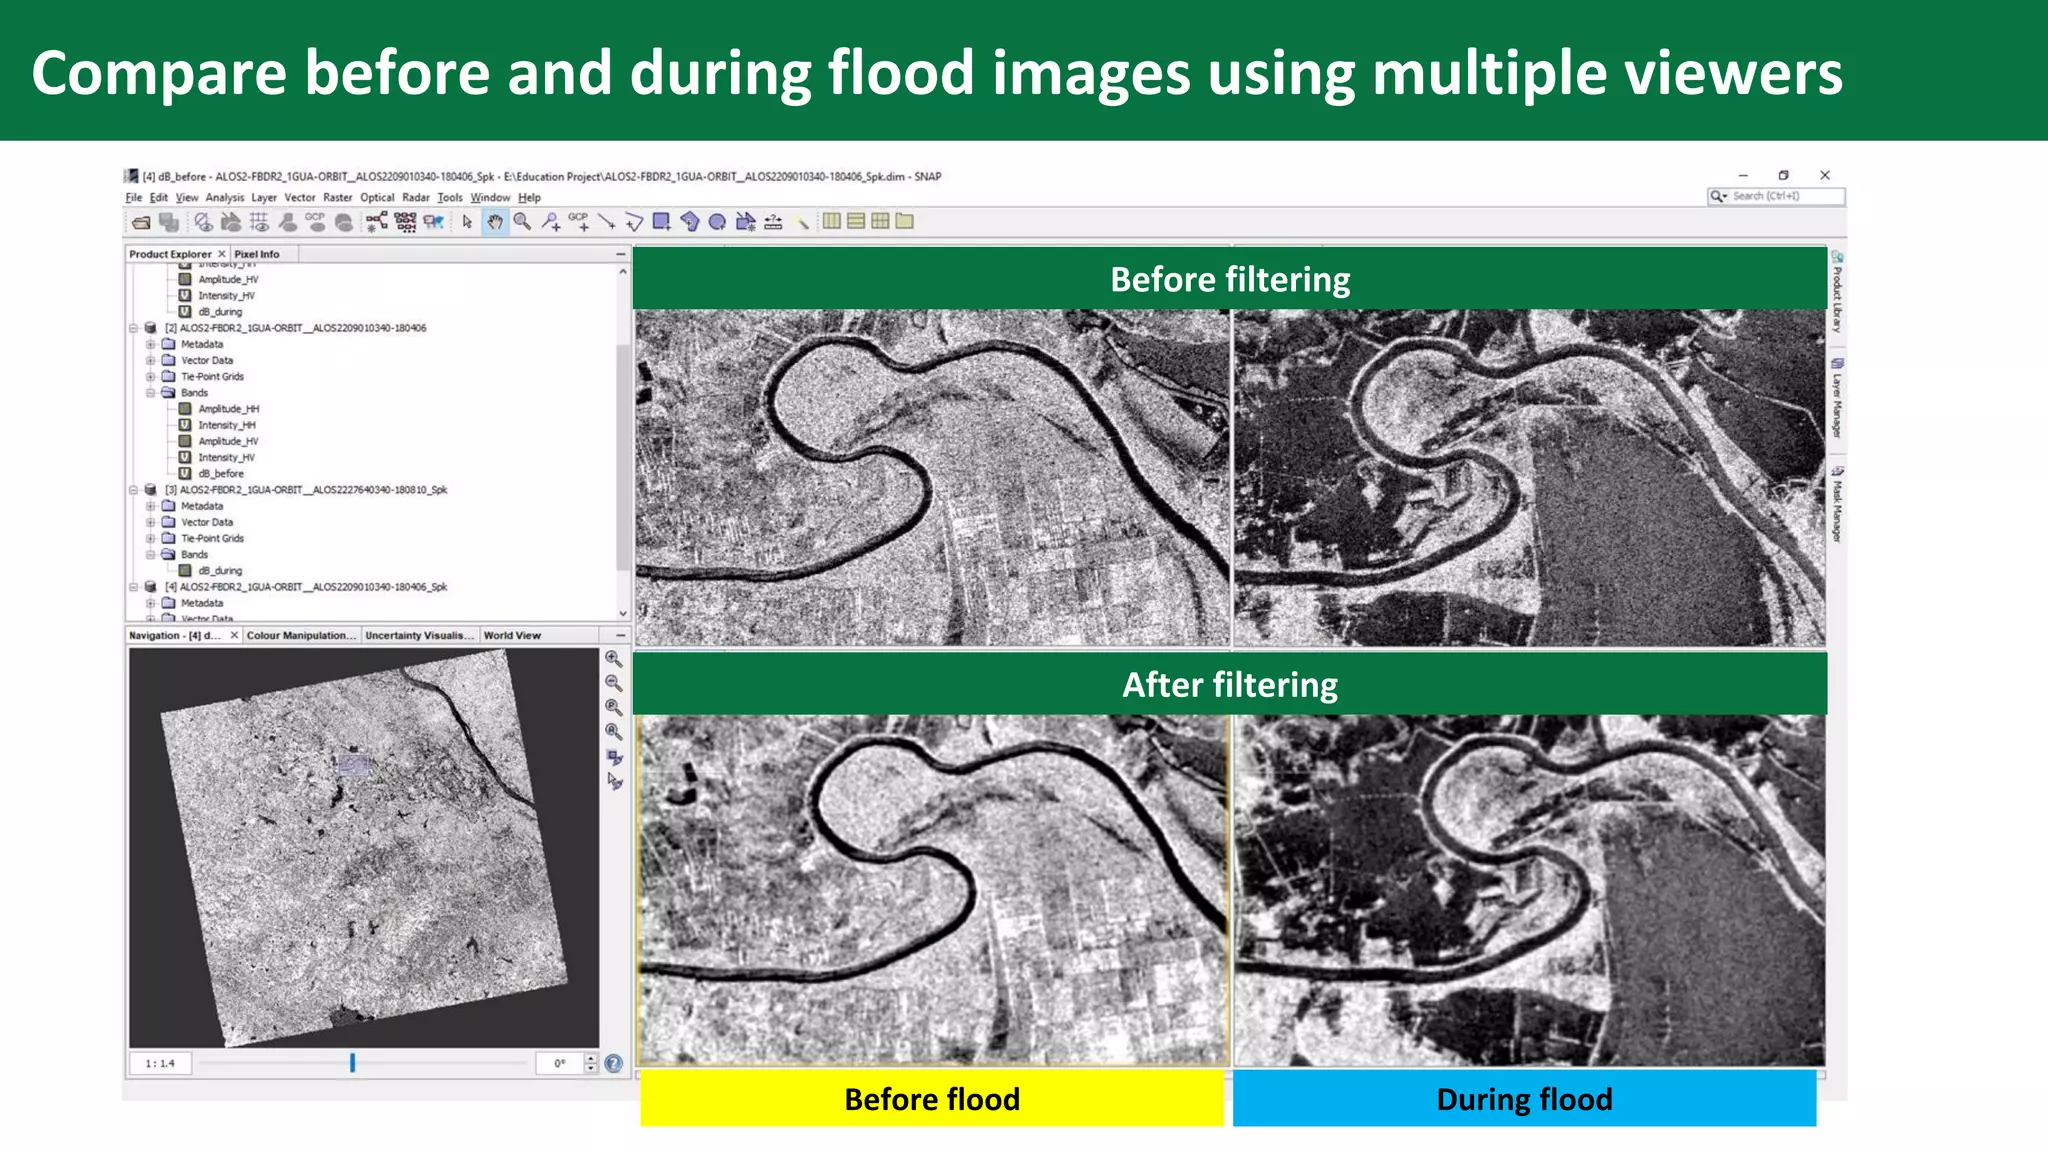Click the 1:1.4 zoom factor field

pos(160,1063)
